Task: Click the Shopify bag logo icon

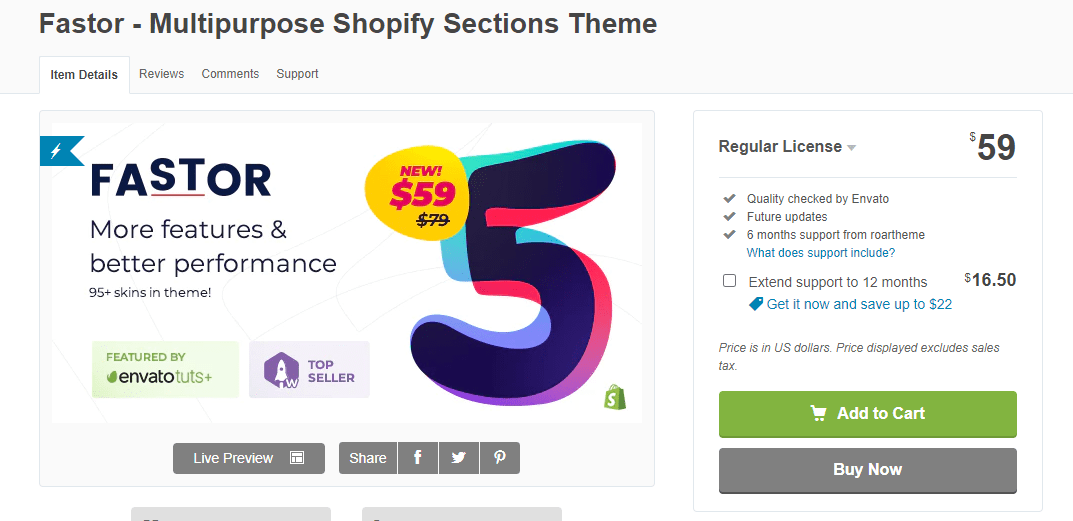Action: point(616,397)
